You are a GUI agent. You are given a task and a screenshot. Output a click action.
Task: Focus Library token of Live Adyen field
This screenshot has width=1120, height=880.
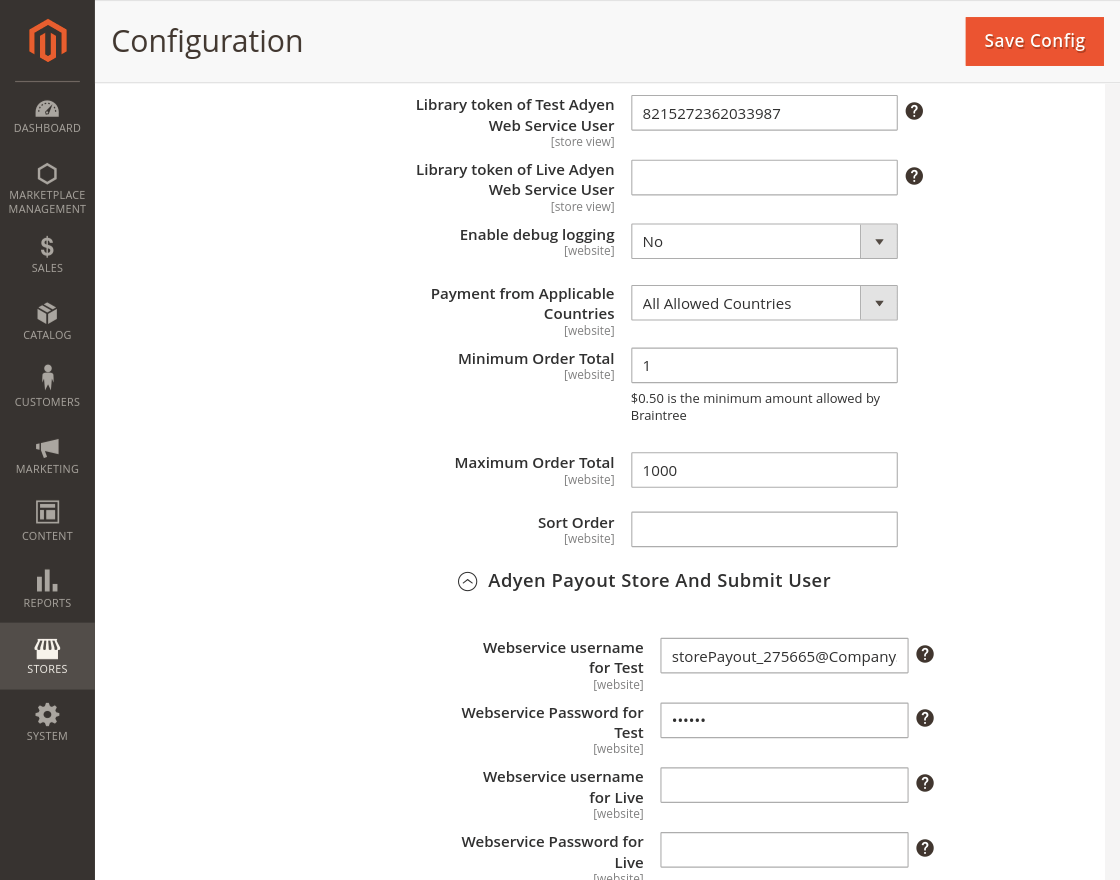764,178
